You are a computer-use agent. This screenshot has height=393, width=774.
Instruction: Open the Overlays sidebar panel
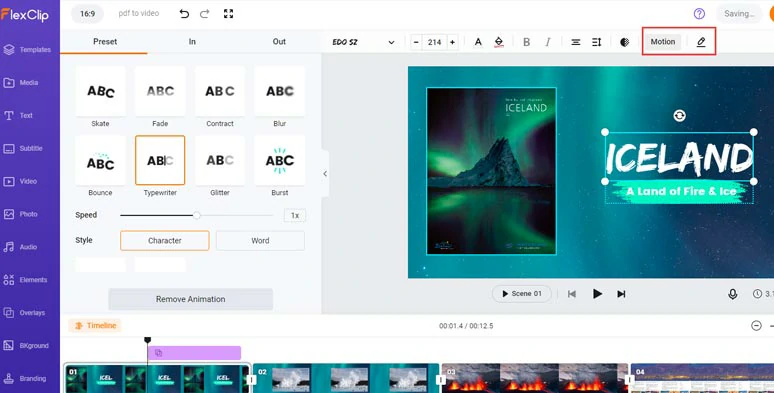24,313
